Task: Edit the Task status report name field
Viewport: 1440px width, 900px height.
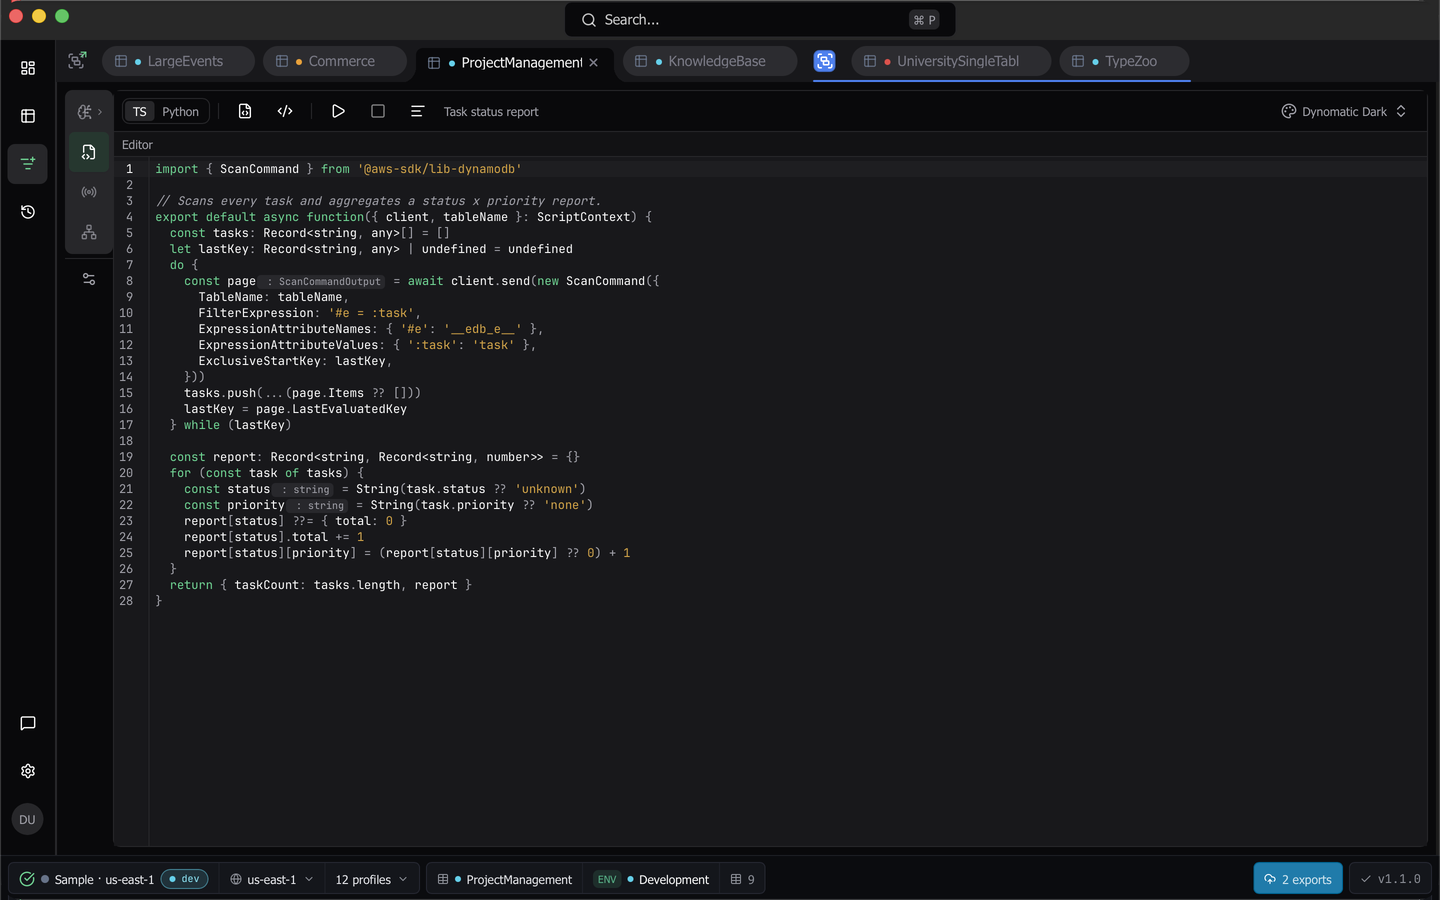Action: (x=491, y=112)
